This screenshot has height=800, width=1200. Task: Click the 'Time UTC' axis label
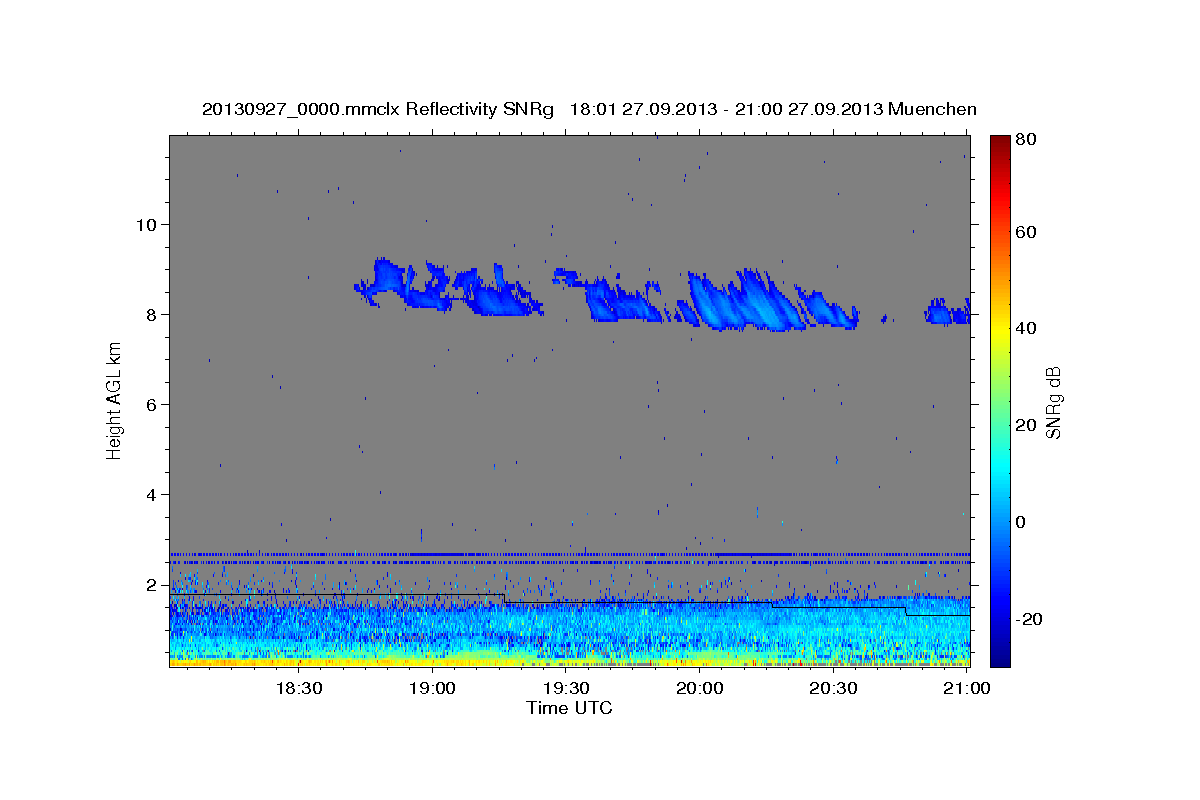tap(569, 708)
